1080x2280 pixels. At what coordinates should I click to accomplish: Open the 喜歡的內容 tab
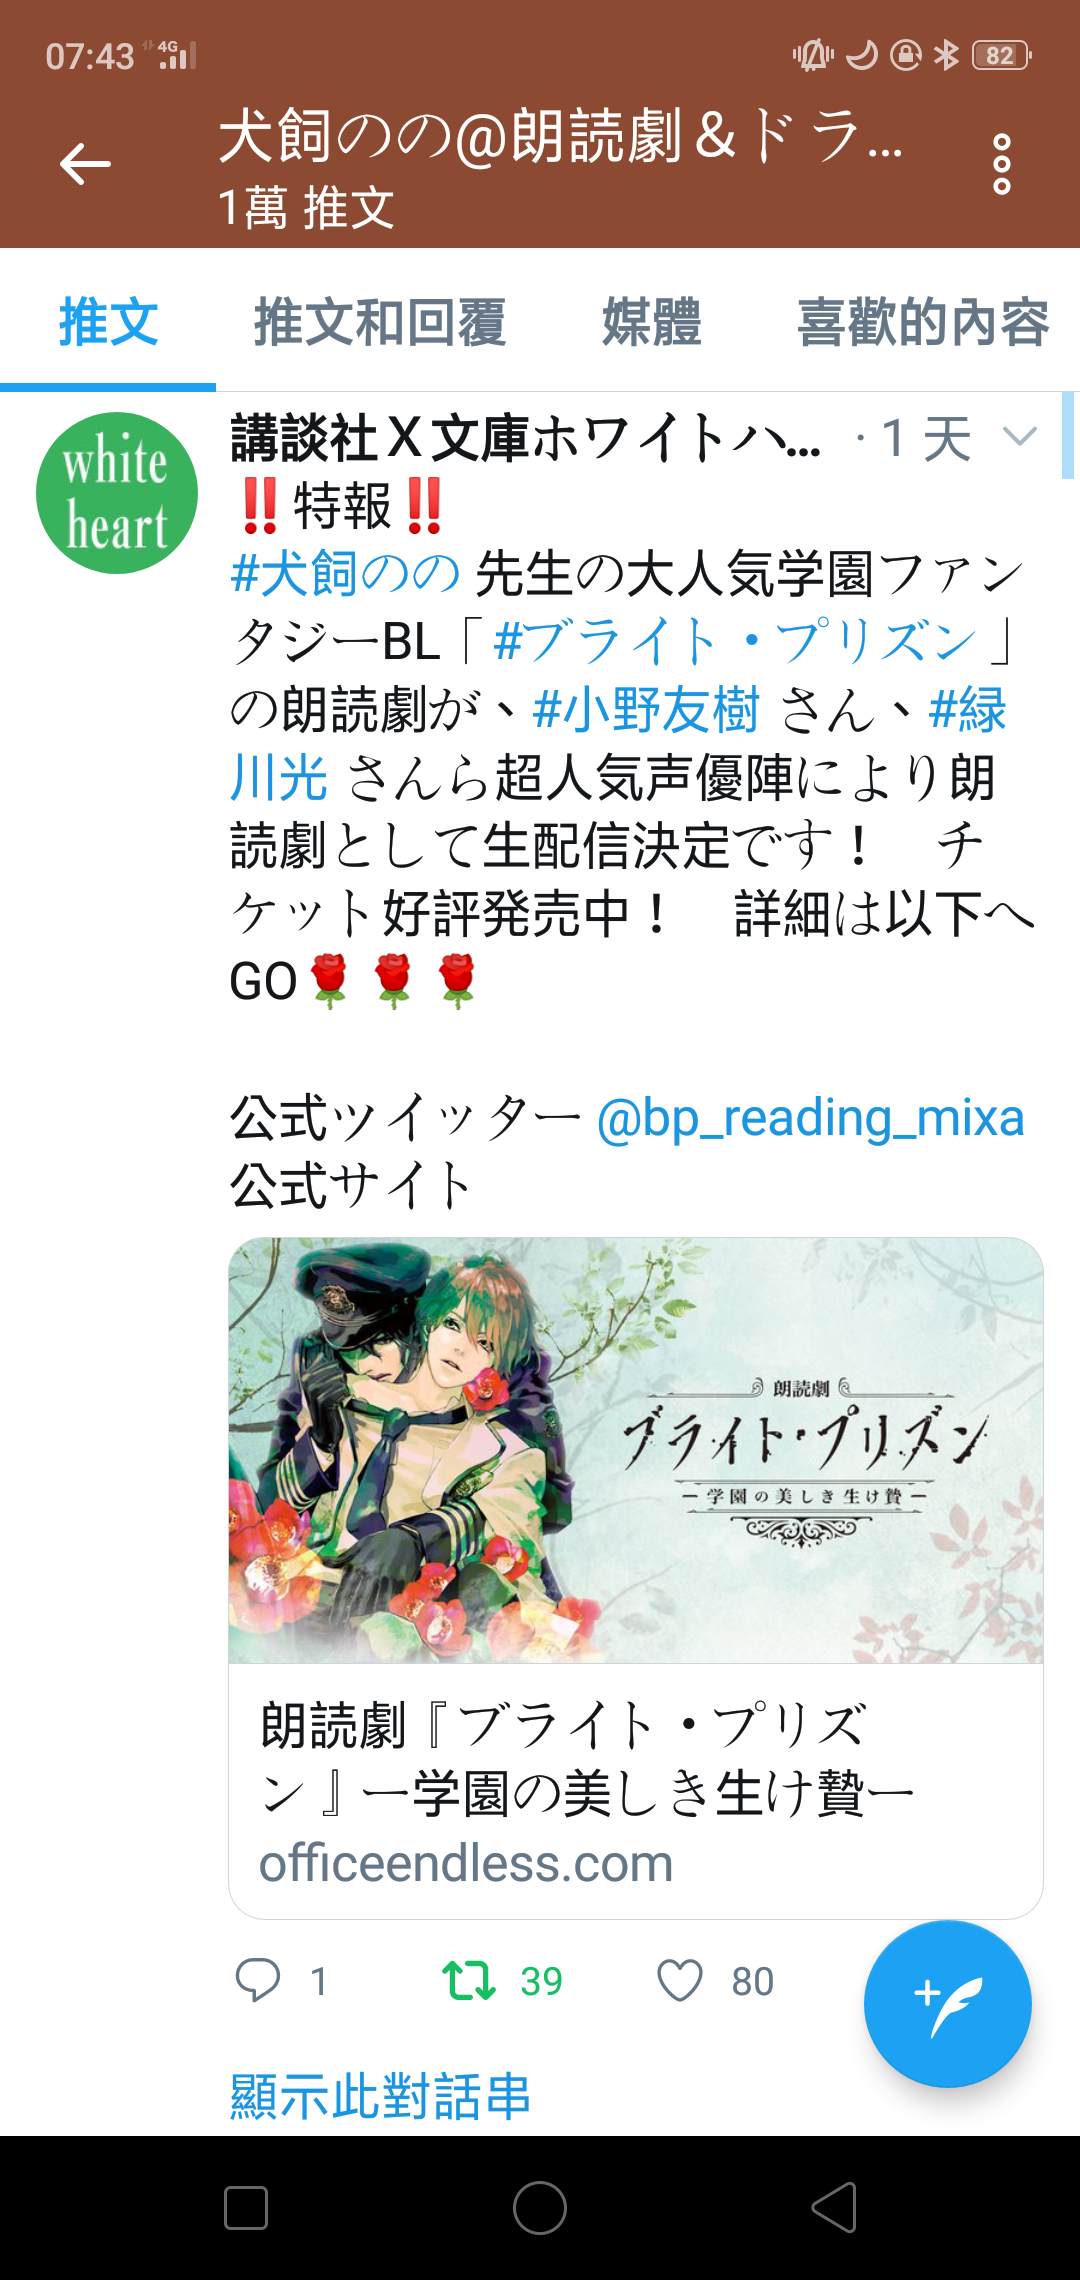pos(923,322)
